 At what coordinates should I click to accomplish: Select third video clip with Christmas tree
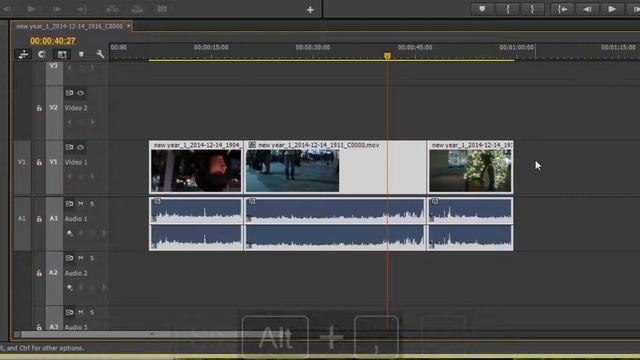[x=470, y=167]
